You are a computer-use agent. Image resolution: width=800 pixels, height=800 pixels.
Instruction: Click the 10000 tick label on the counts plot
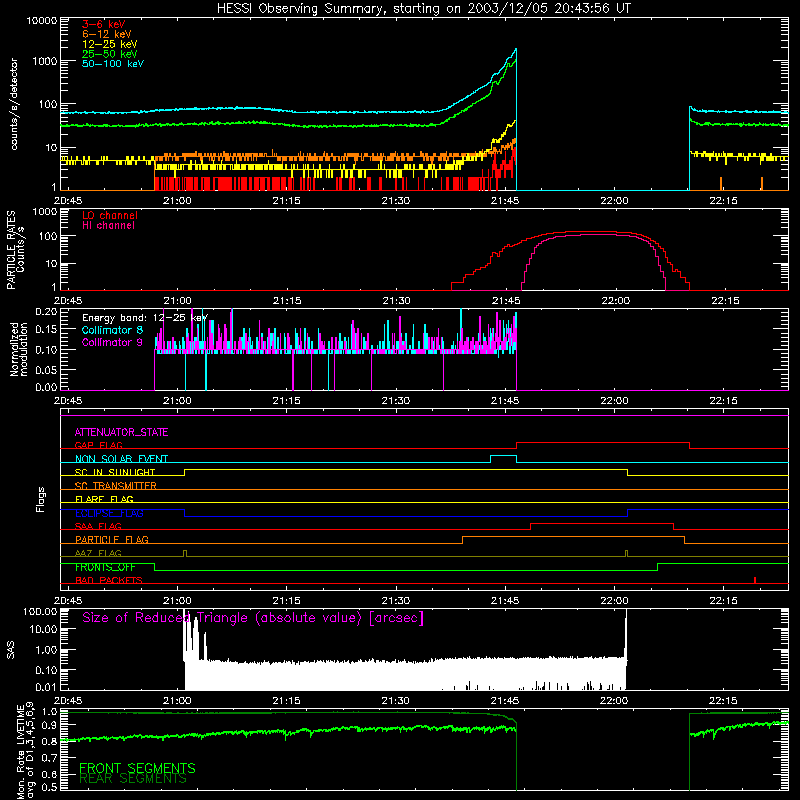pos(42,21)
